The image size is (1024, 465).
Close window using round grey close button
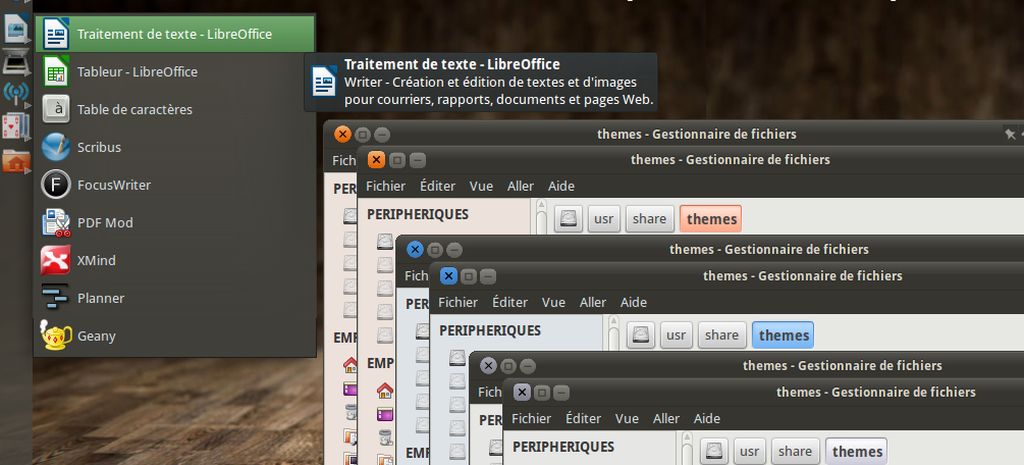click(x=488, y=366)
